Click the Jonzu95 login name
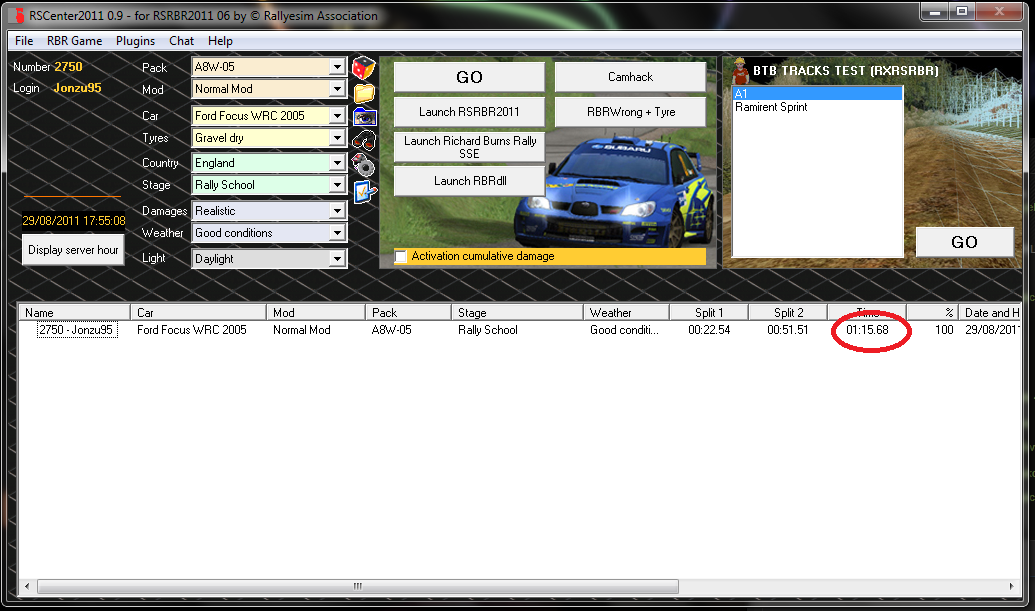 coord(77,88)
